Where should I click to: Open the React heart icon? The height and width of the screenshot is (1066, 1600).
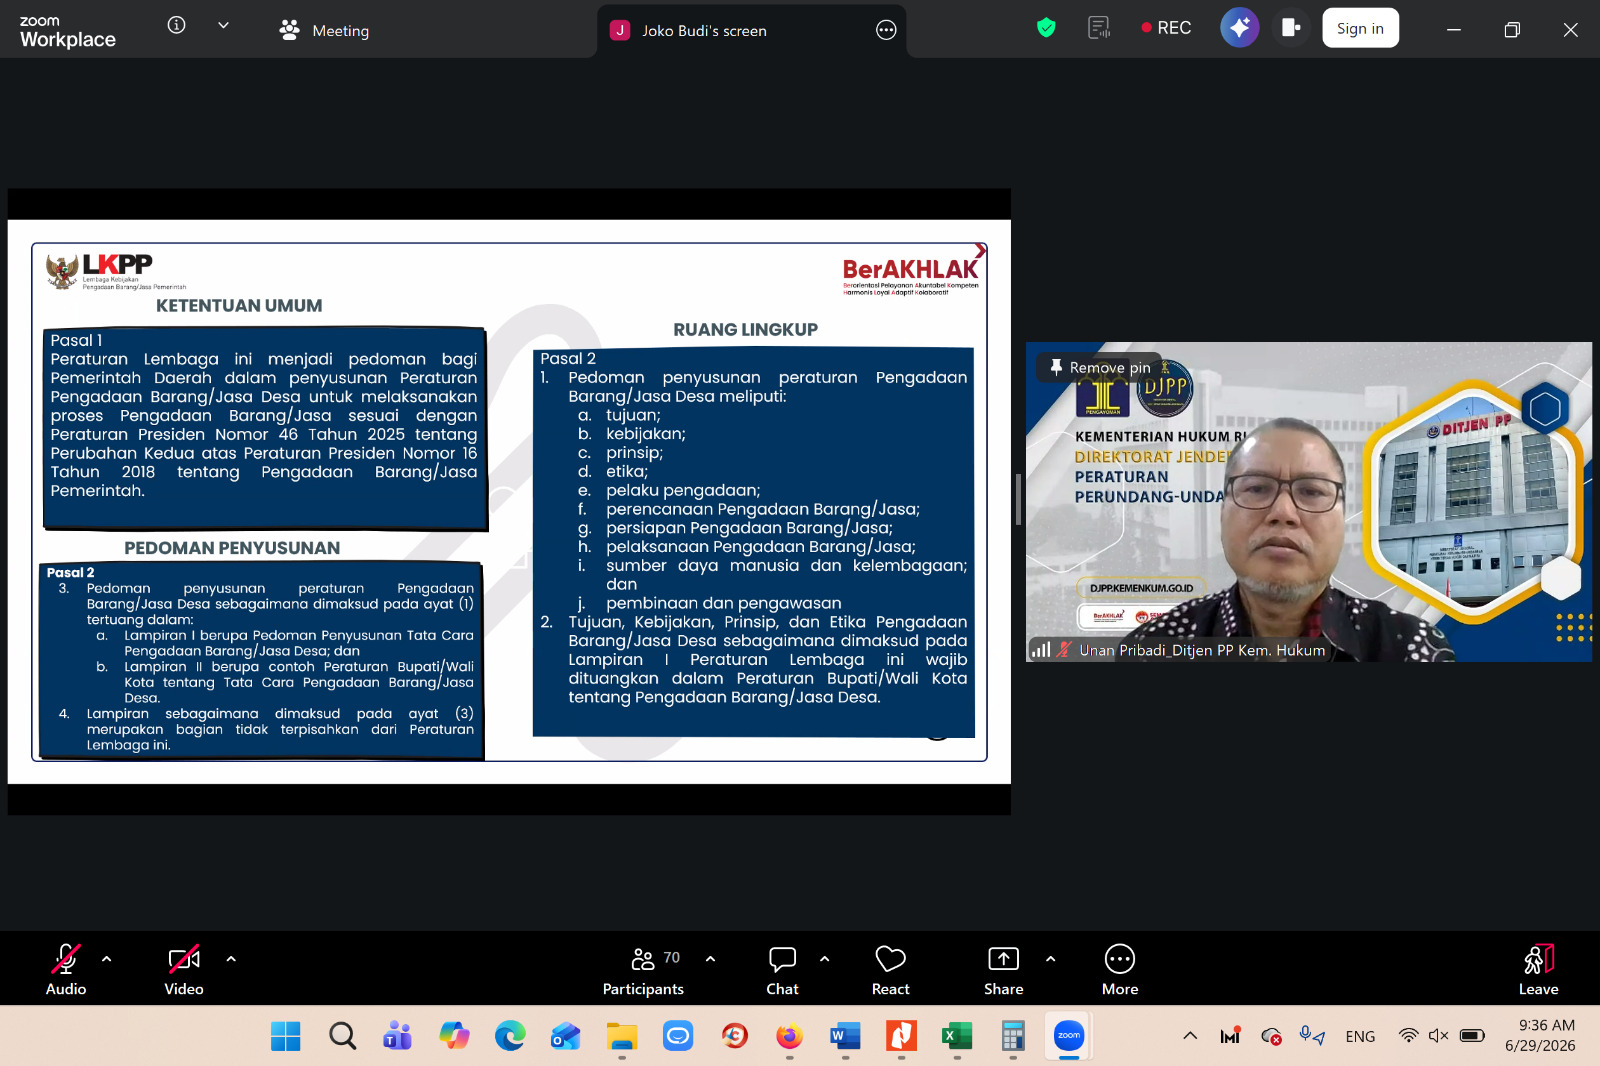point(890,970)
